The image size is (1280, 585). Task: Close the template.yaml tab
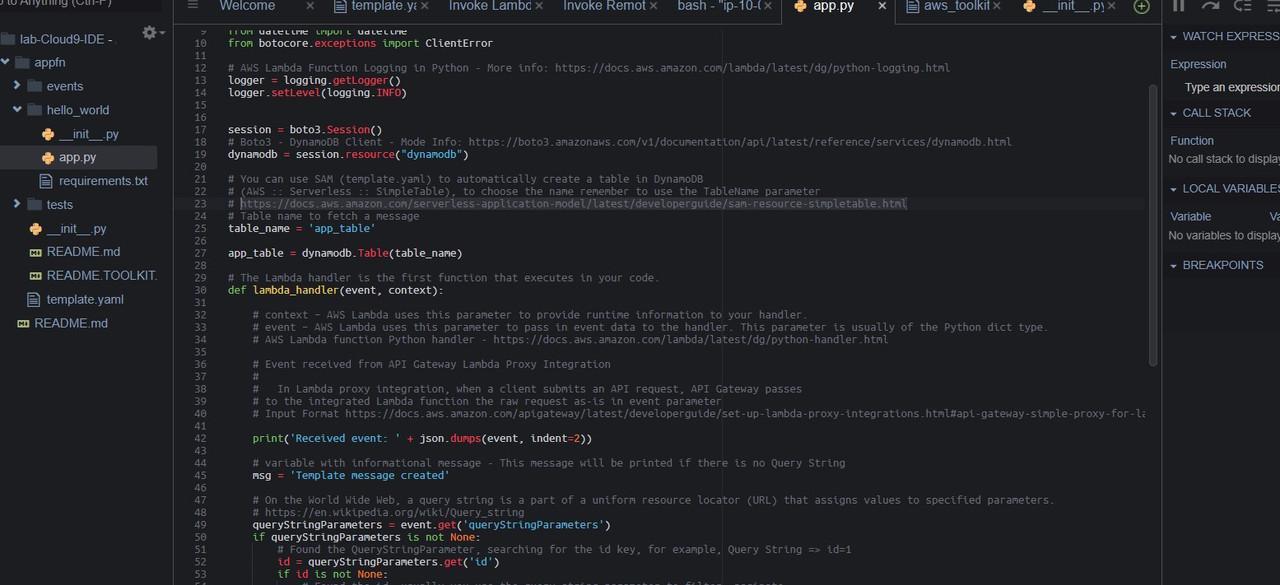point(424,6)
